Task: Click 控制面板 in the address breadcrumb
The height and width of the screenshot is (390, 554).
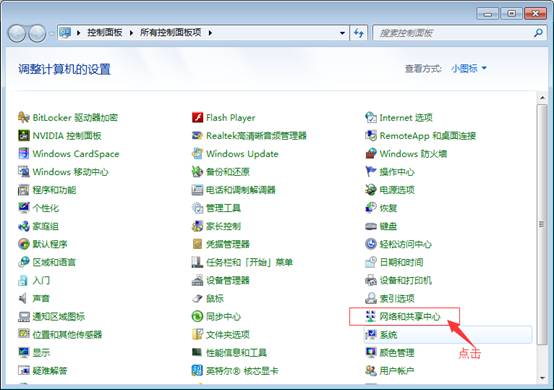Action: coord(105,32)
